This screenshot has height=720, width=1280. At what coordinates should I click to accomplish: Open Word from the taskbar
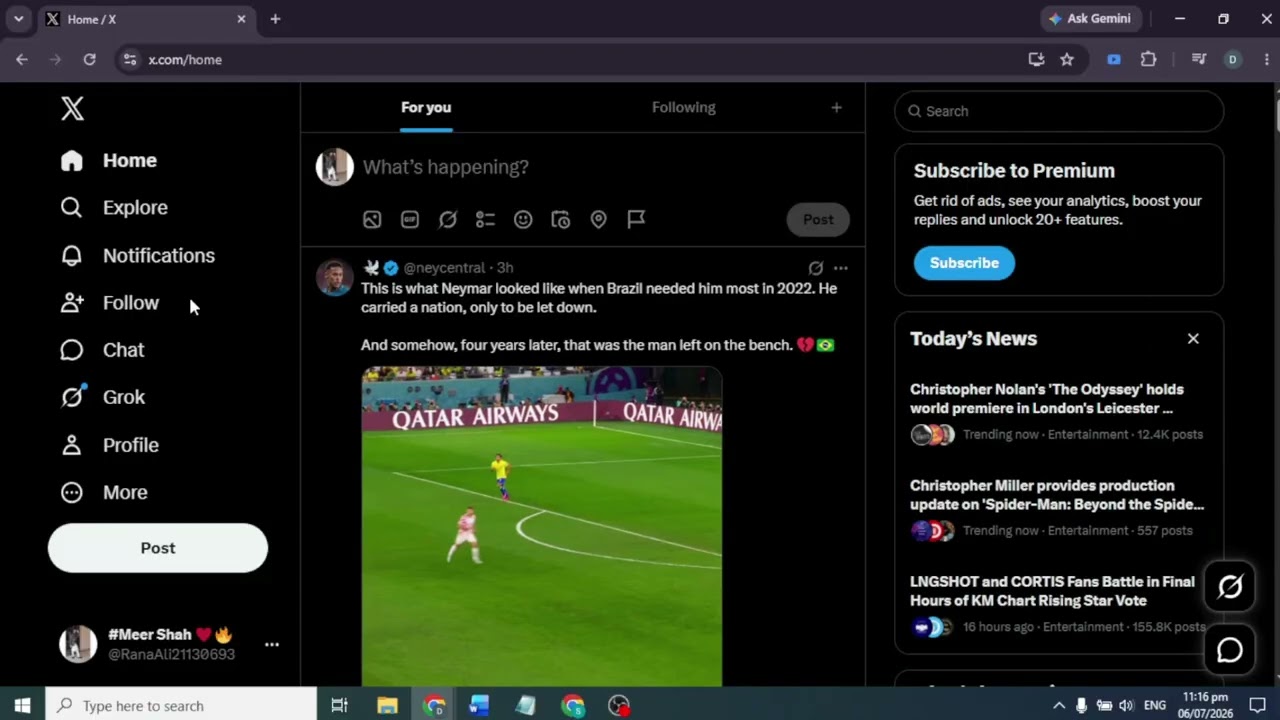click(479, 706)
